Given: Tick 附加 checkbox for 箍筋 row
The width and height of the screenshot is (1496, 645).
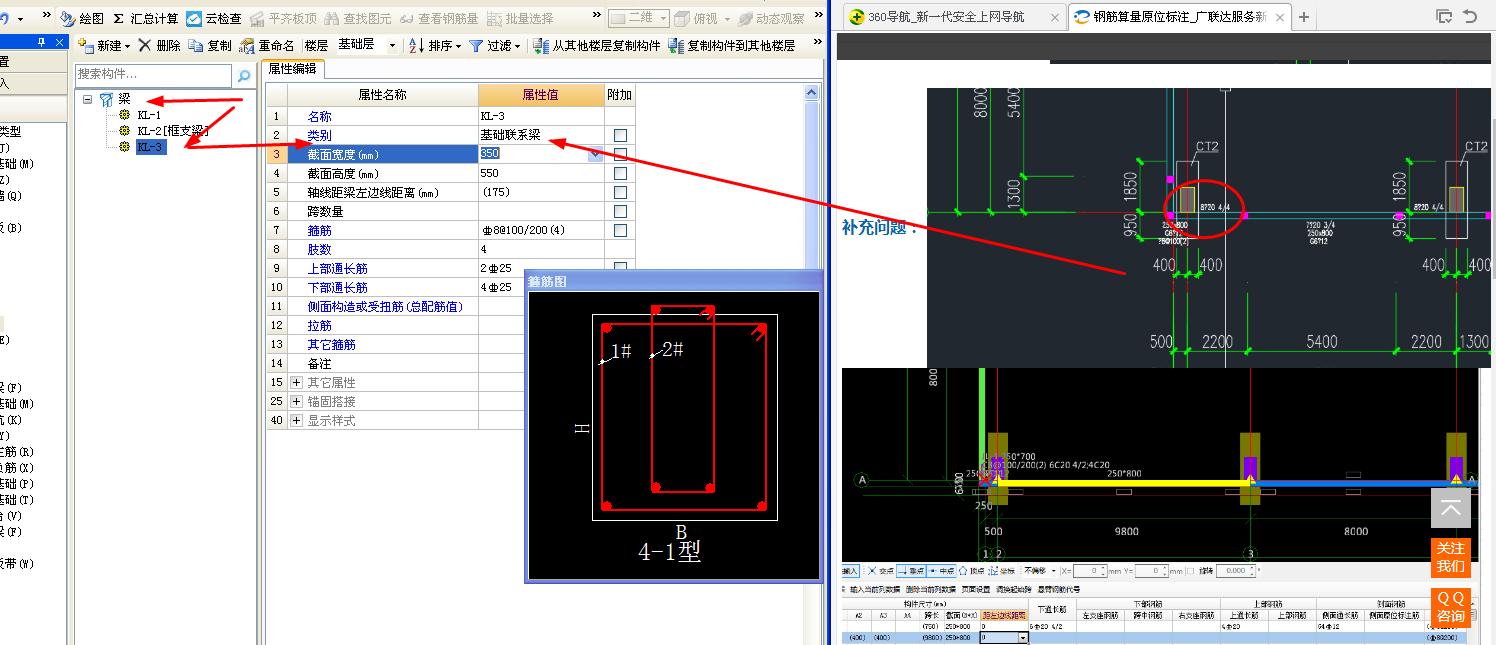Looking at the screenshot, I should point(620,230).
